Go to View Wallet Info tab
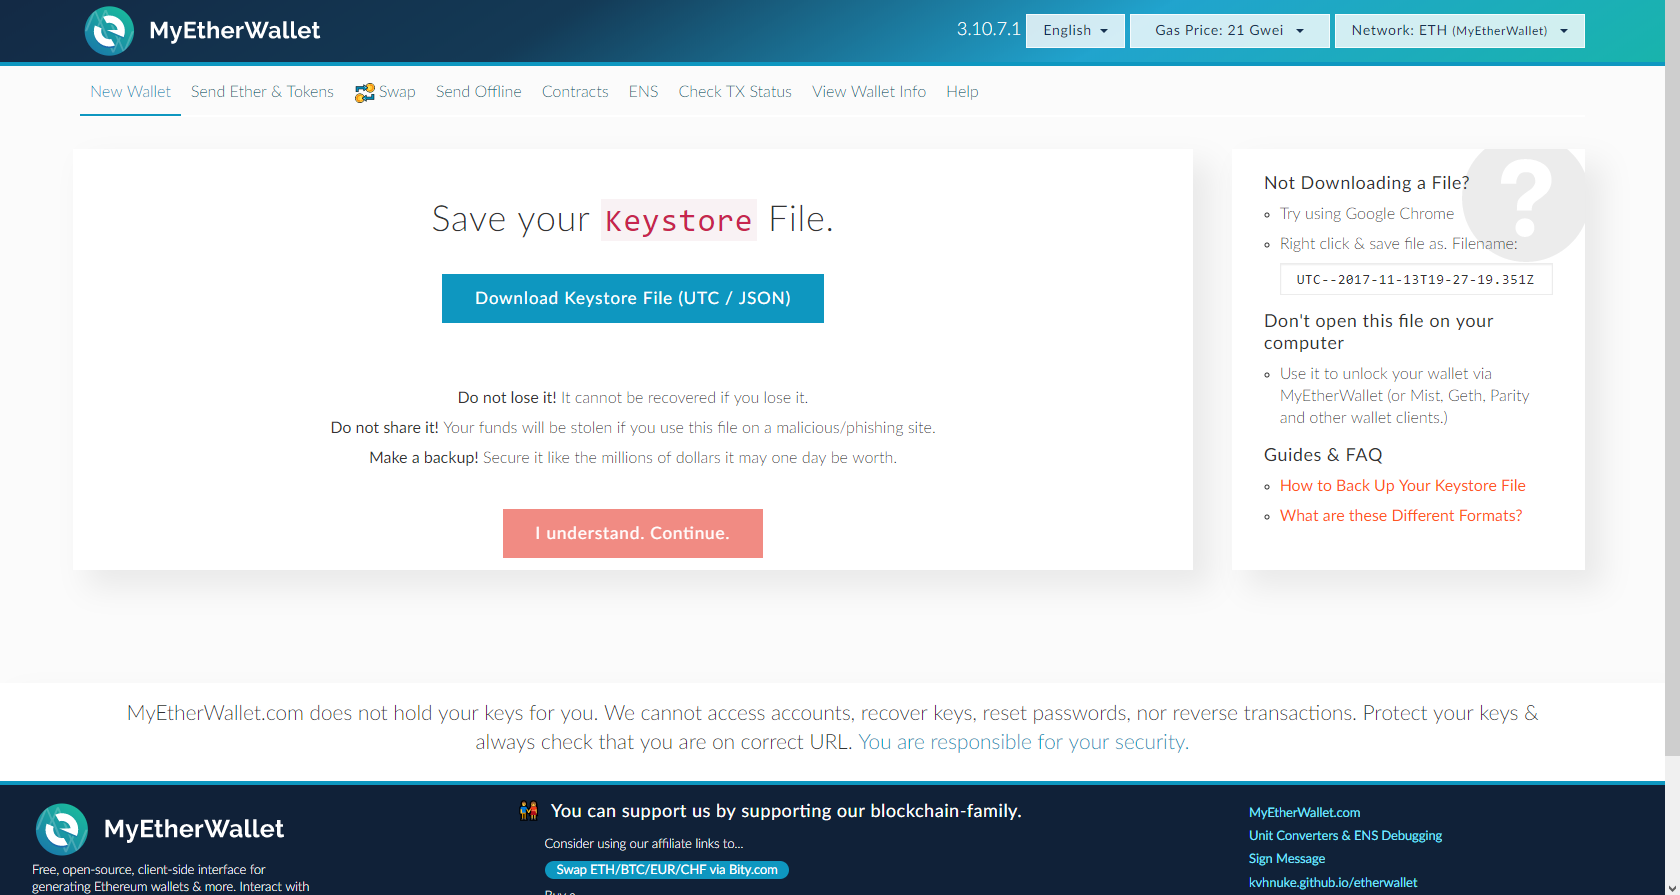This screenshot has width=1680, height=895. pyautogui.click(x=869, y=92)
